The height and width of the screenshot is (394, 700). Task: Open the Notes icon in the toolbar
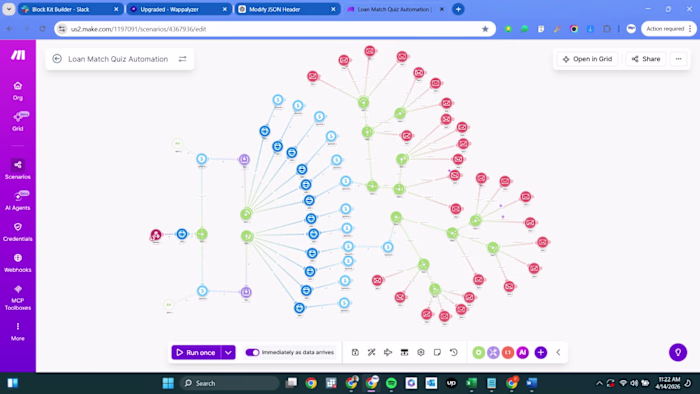click(437, 353)
